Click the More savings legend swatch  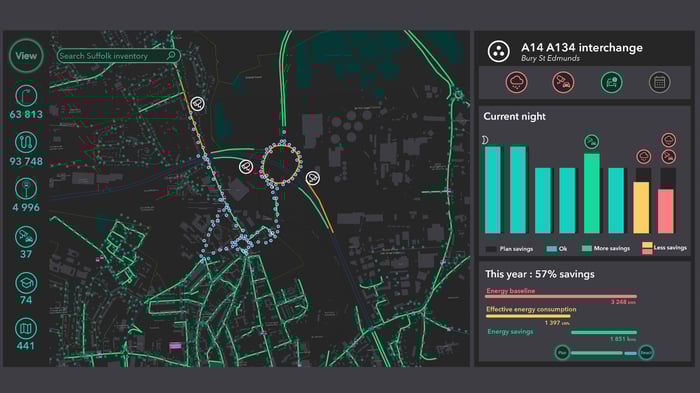[x=587, y=249]
